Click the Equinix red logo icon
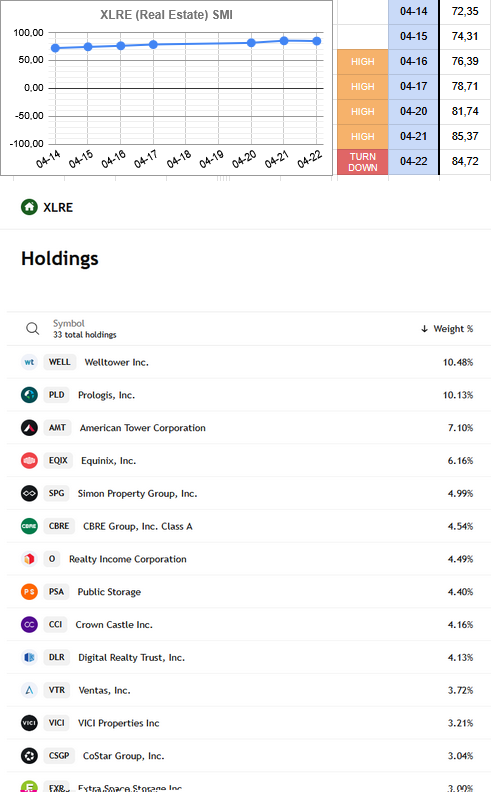Screen dimensions: 491x792 pos(29,461)
